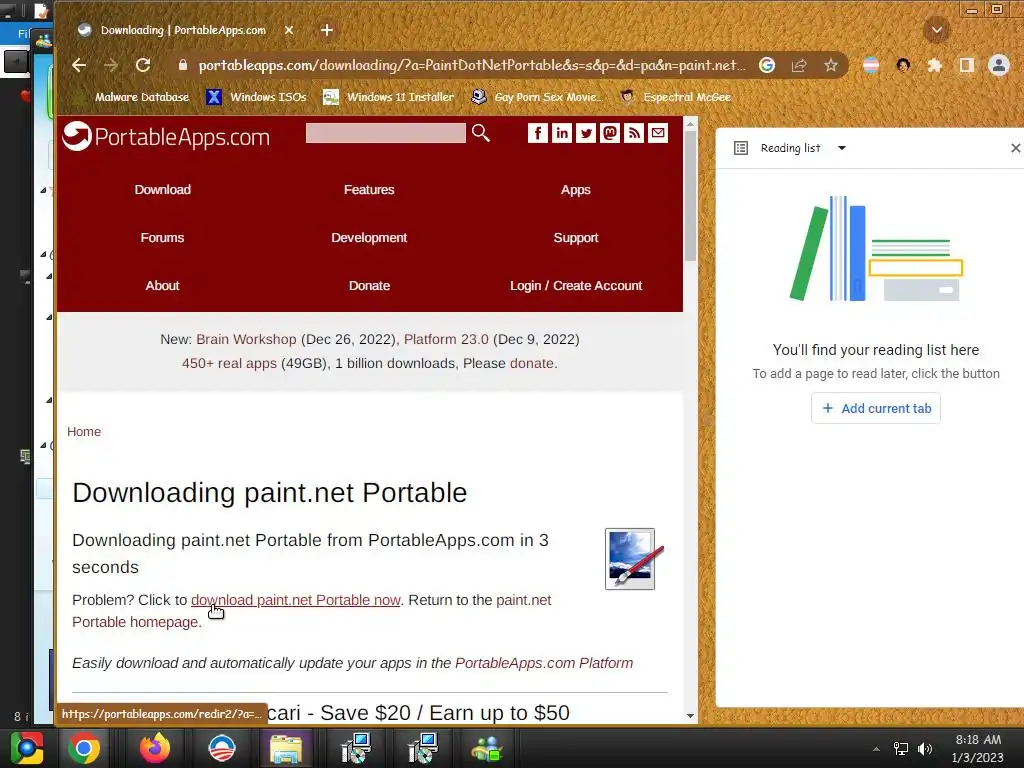Open the Windows ISOs bookmark
Viewport: 1024px width, 768px height.
tap(257, 97)
